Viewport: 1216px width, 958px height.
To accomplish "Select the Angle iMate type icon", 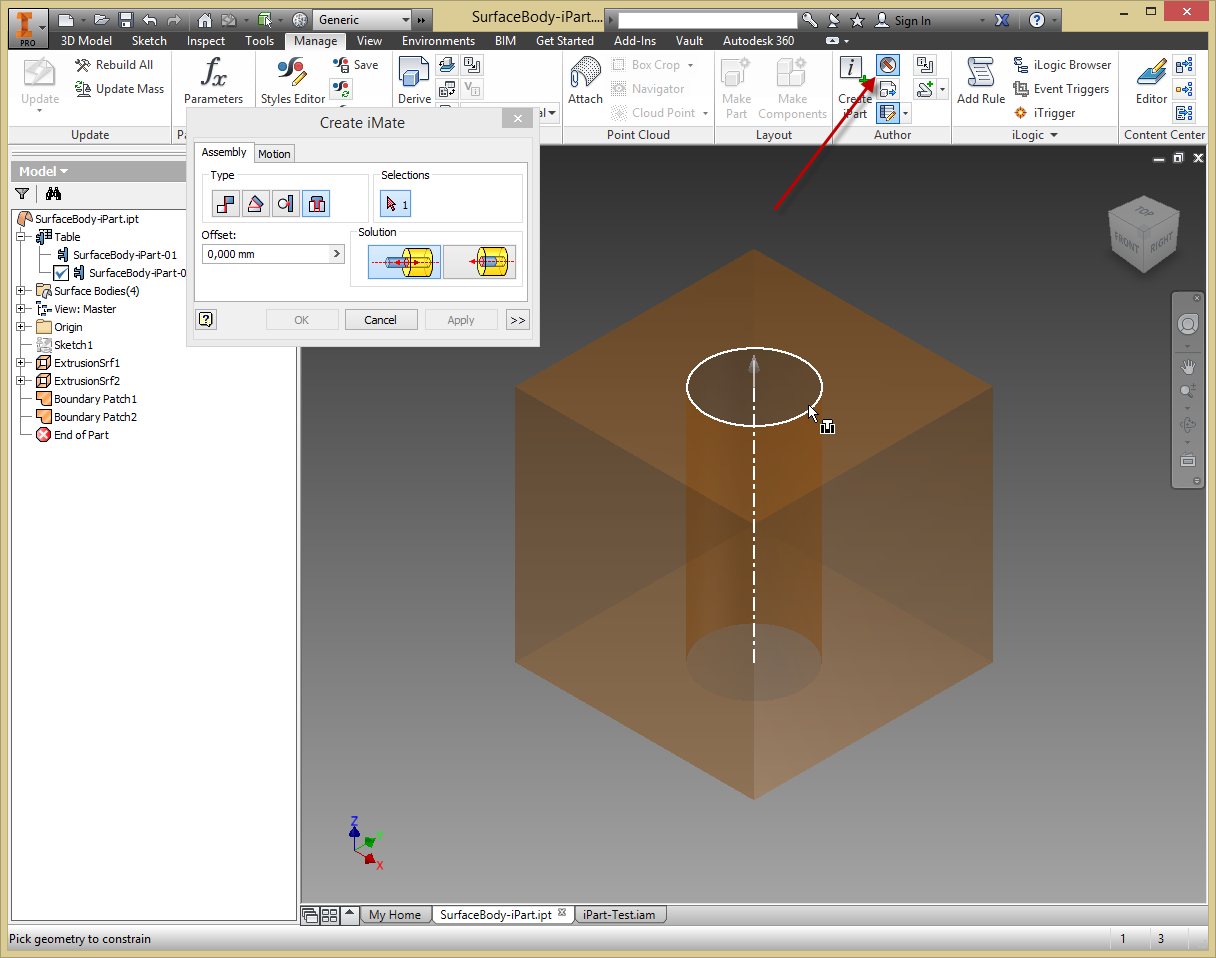I will tap(254, 203).
